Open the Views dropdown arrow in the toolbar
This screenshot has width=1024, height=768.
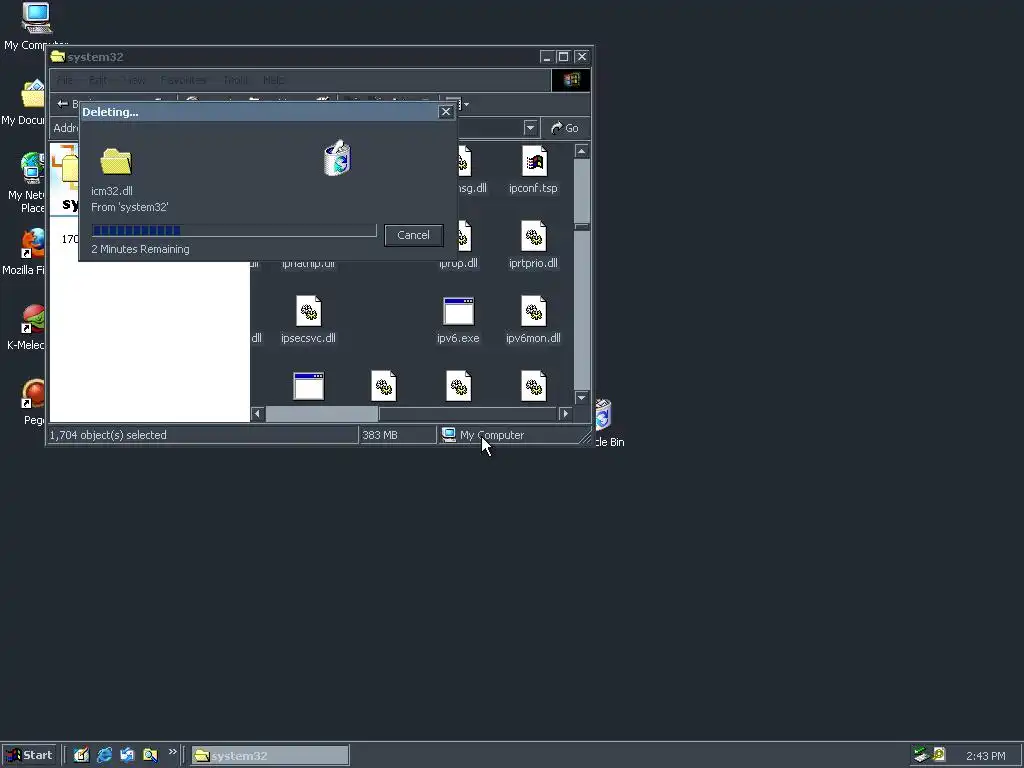[466, 104]
